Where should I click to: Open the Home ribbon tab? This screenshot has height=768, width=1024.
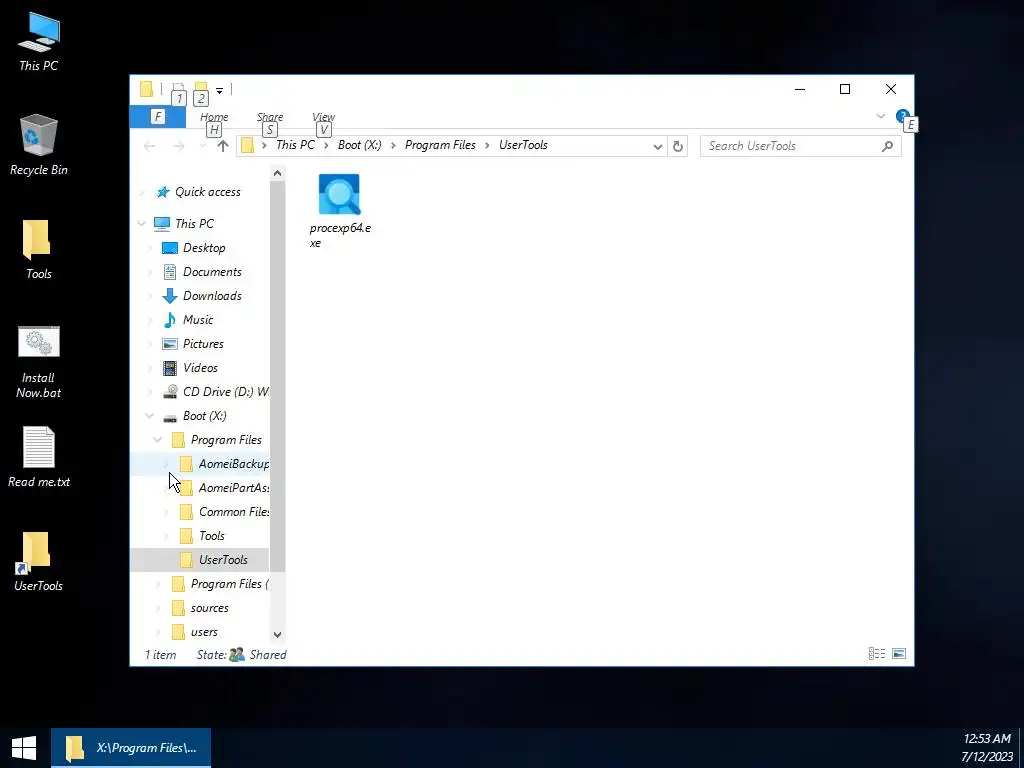point(214,117)
